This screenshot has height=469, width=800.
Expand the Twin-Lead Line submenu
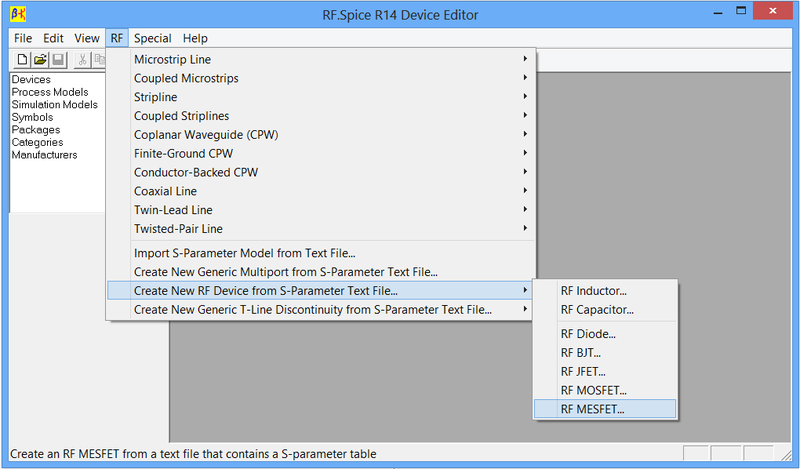coord(321,210)
